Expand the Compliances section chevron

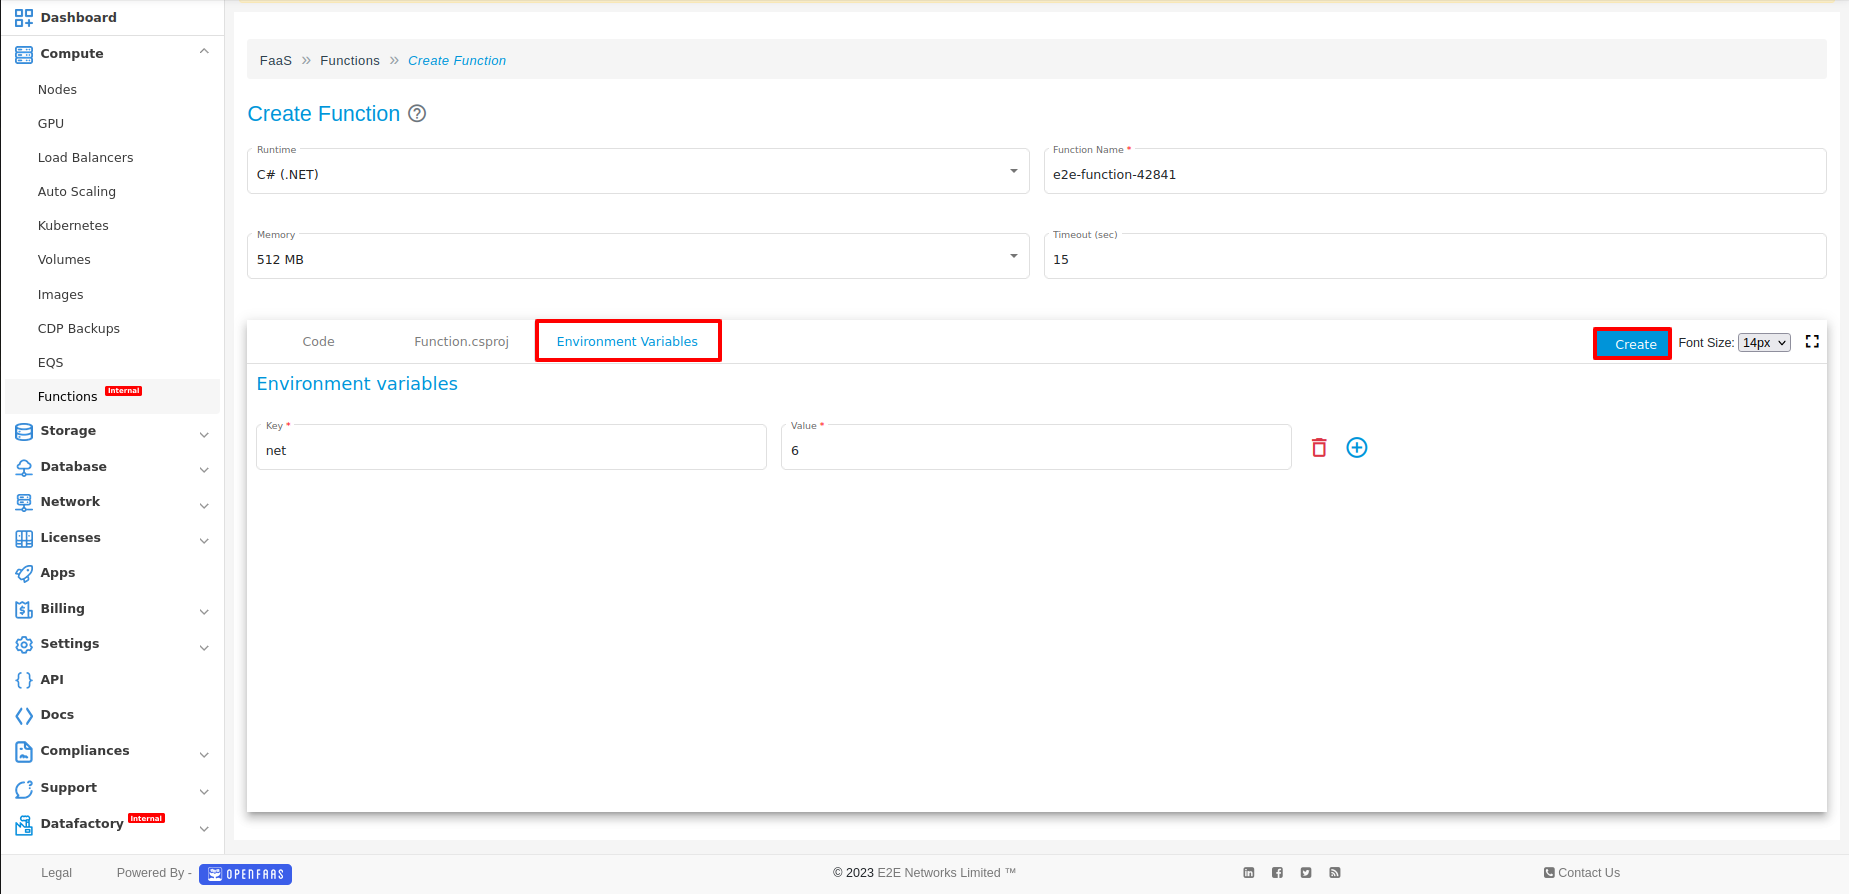point(204,754)
